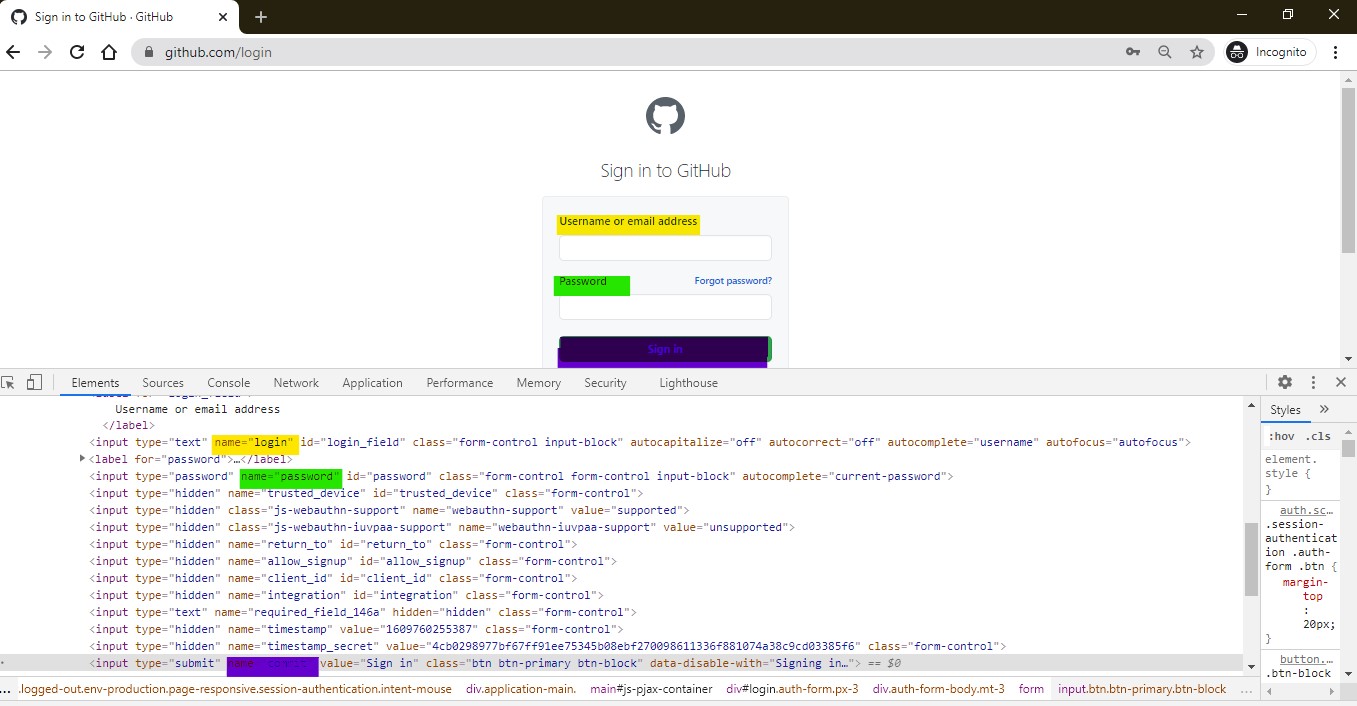Switch to the Network tab
Screen dimensions: 1357x706
296,383
